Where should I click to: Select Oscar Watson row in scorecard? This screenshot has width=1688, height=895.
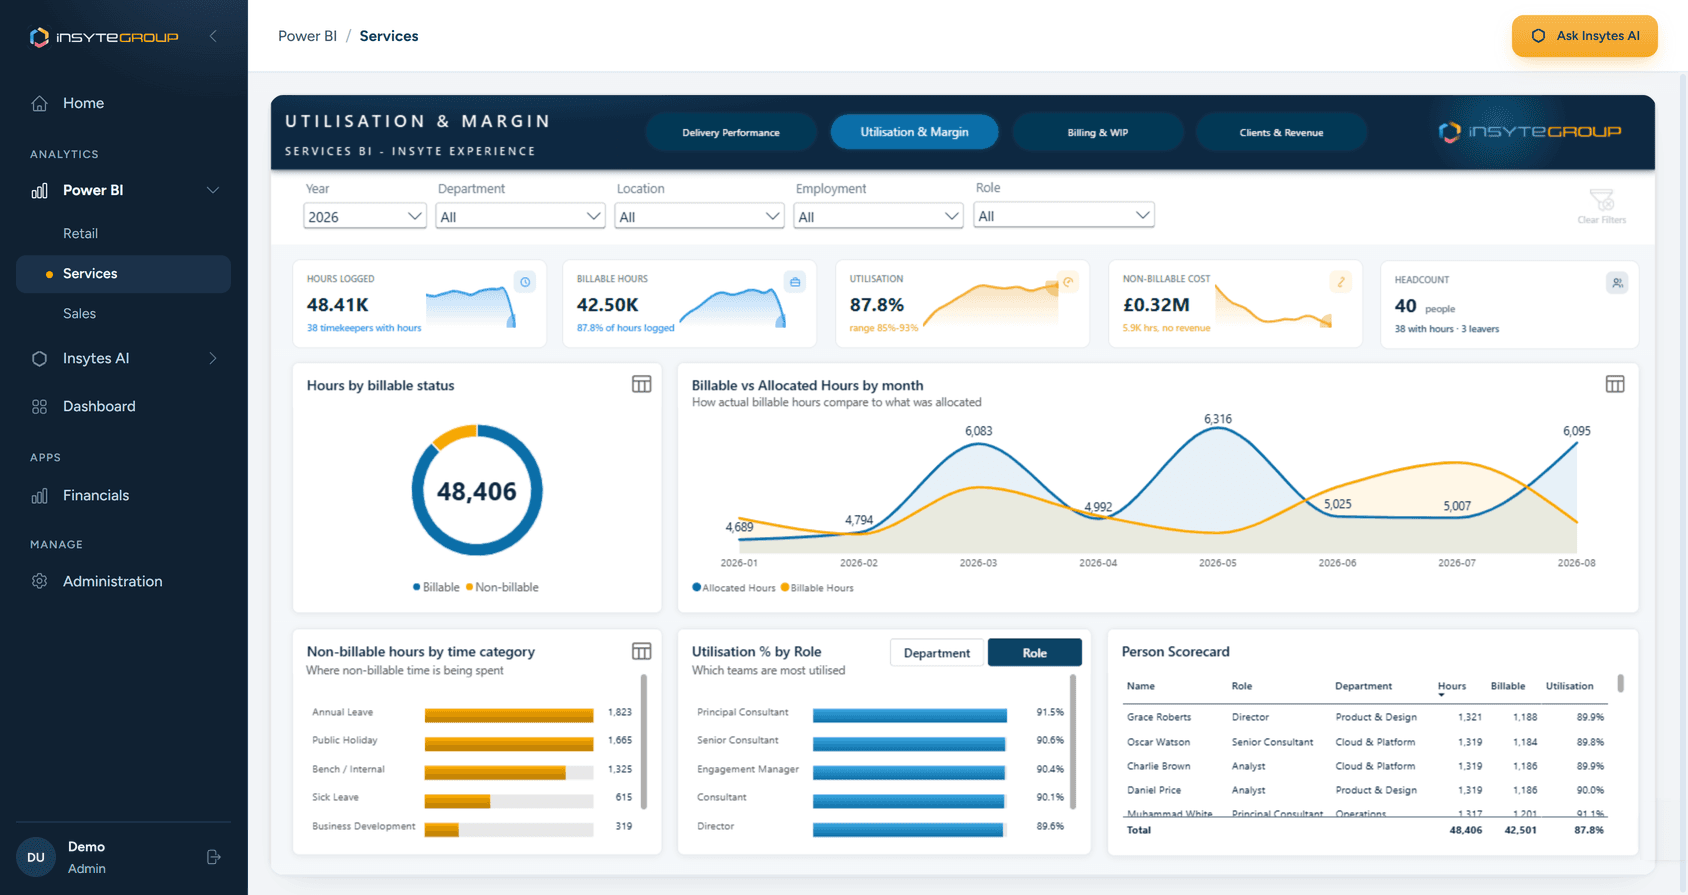[1365, 742]
